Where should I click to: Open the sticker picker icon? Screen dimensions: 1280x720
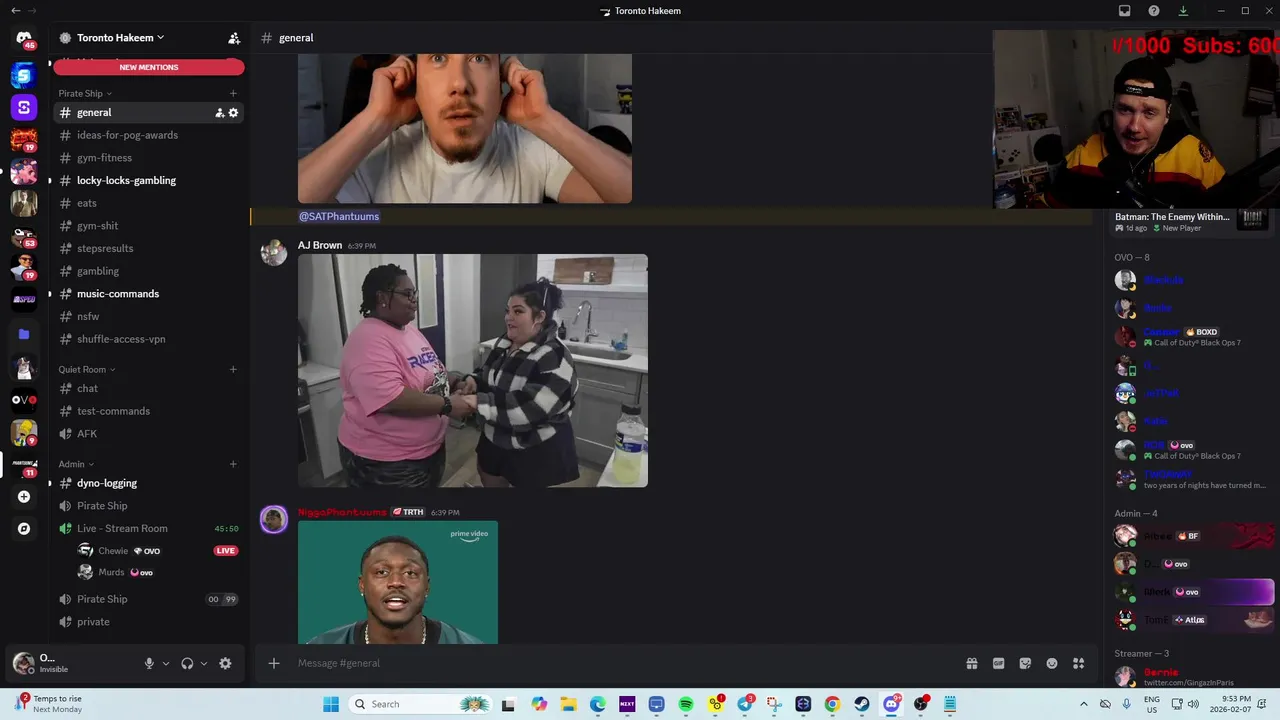(1025, 663)
